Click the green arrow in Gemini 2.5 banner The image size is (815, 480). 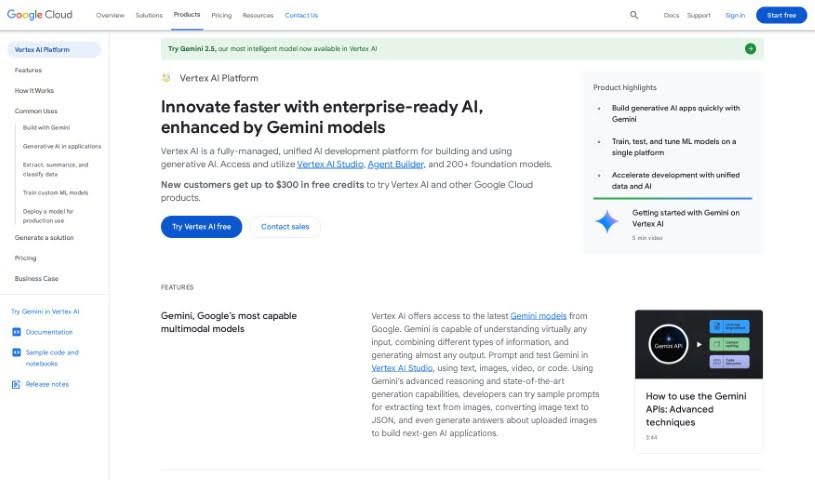point(750,48)
